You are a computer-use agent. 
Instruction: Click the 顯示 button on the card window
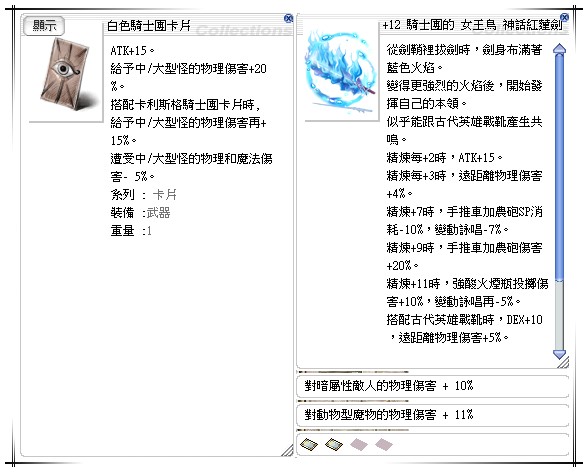44,25
